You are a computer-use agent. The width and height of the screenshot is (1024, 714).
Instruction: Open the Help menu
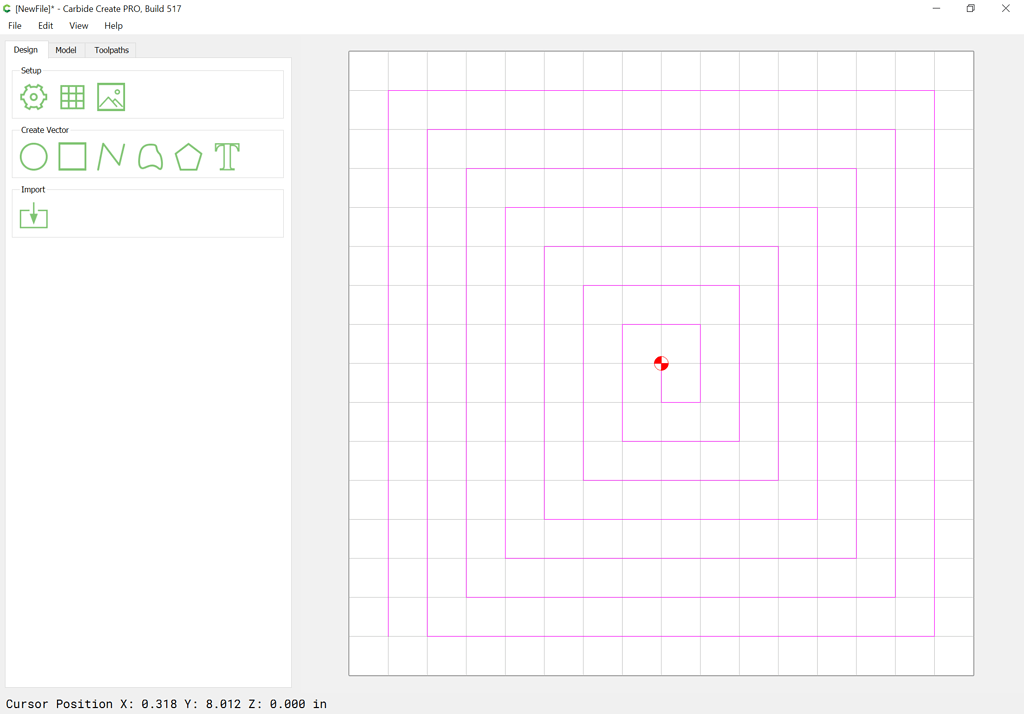[x=114, y=26]
